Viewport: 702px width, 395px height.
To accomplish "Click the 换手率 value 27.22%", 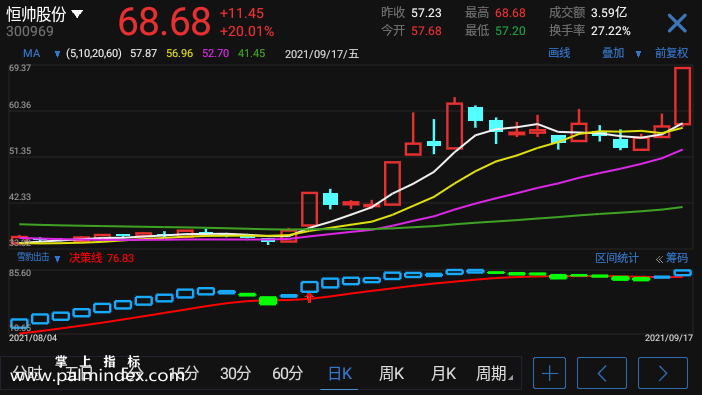I will coord(611,31).
